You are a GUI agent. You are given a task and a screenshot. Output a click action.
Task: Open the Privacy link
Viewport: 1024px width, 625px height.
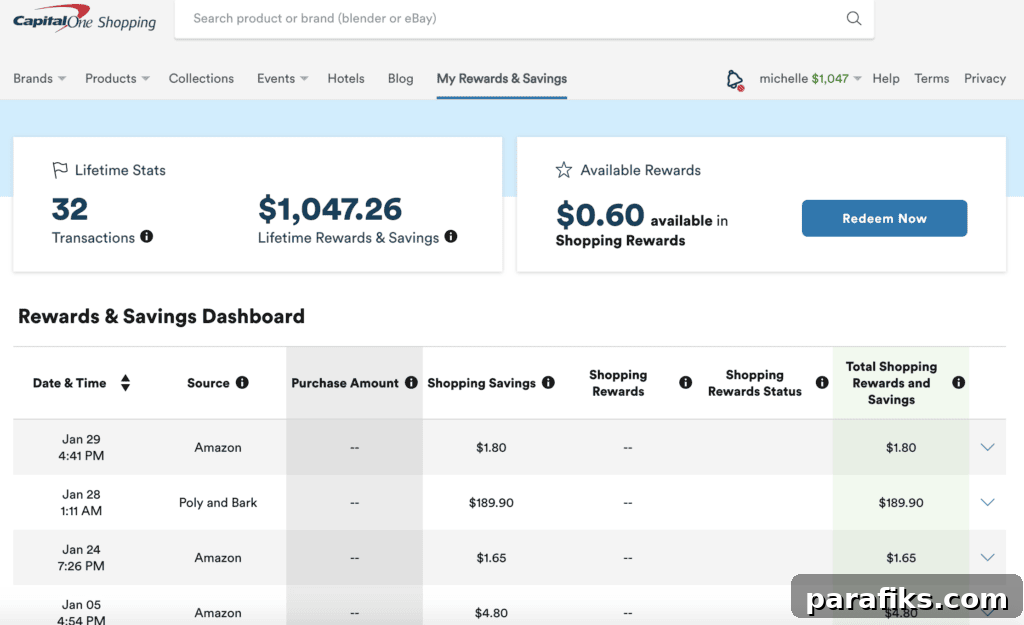[985, 78]
